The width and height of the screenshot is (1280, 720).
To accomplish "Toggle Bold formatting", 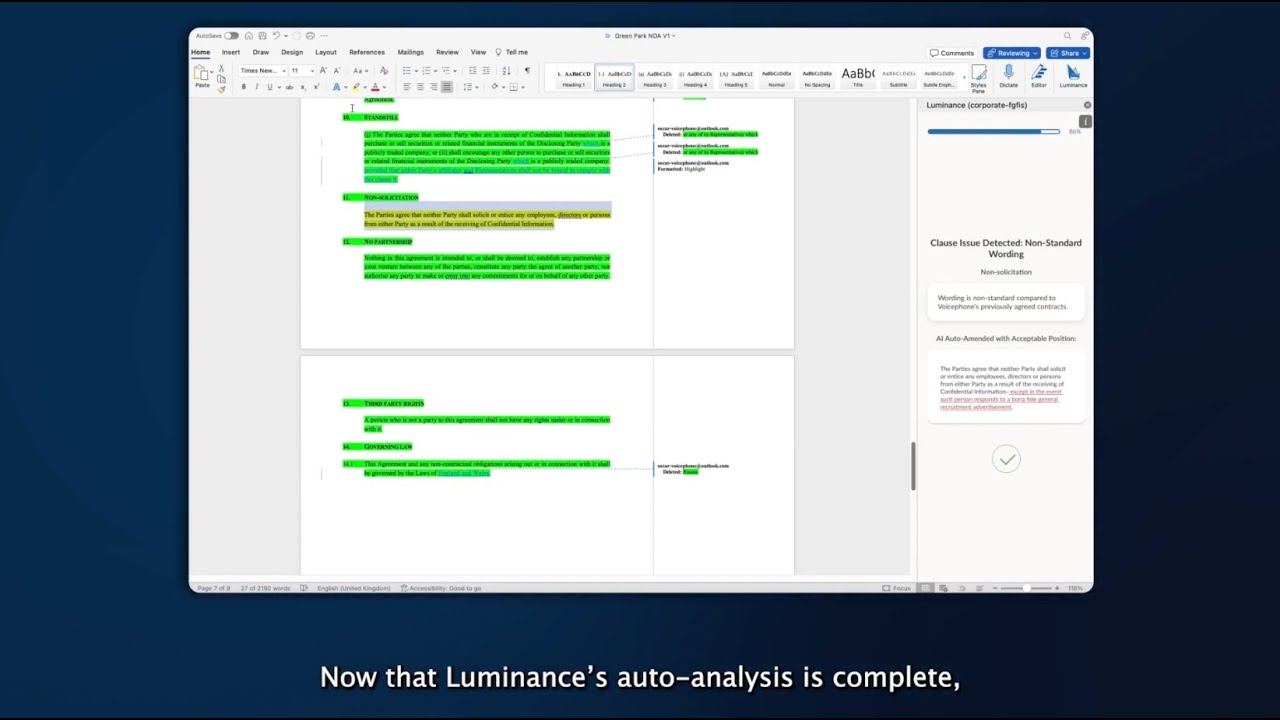I will pyautogui.click(x=243, y=87).
